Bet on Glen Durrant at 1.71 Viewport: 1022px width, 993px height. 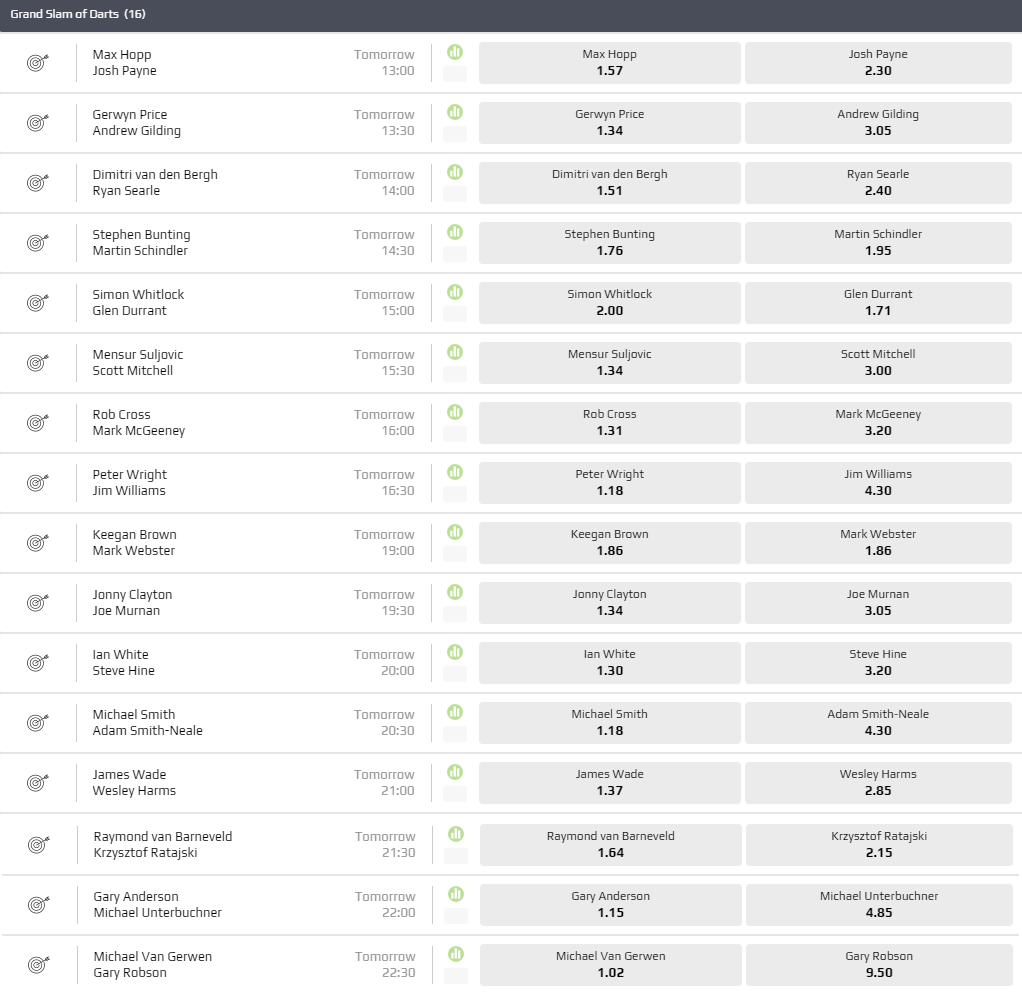877,303
